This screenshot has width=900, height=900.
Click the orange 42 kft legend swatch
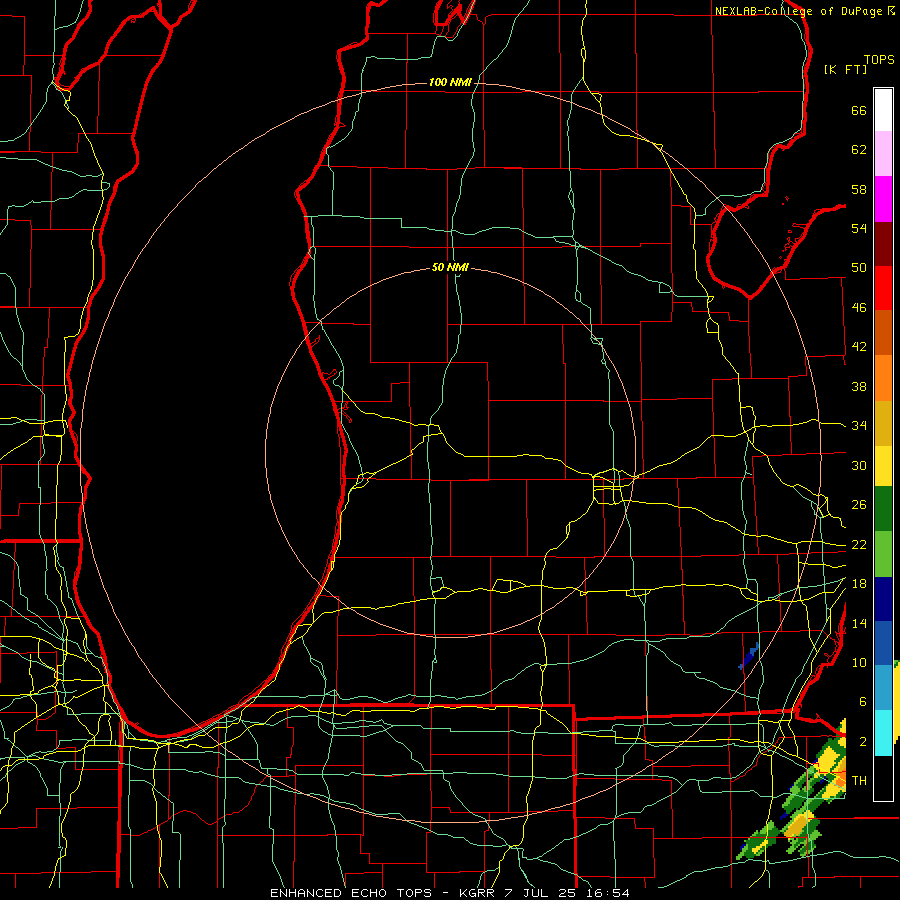(x=883, y=378)
